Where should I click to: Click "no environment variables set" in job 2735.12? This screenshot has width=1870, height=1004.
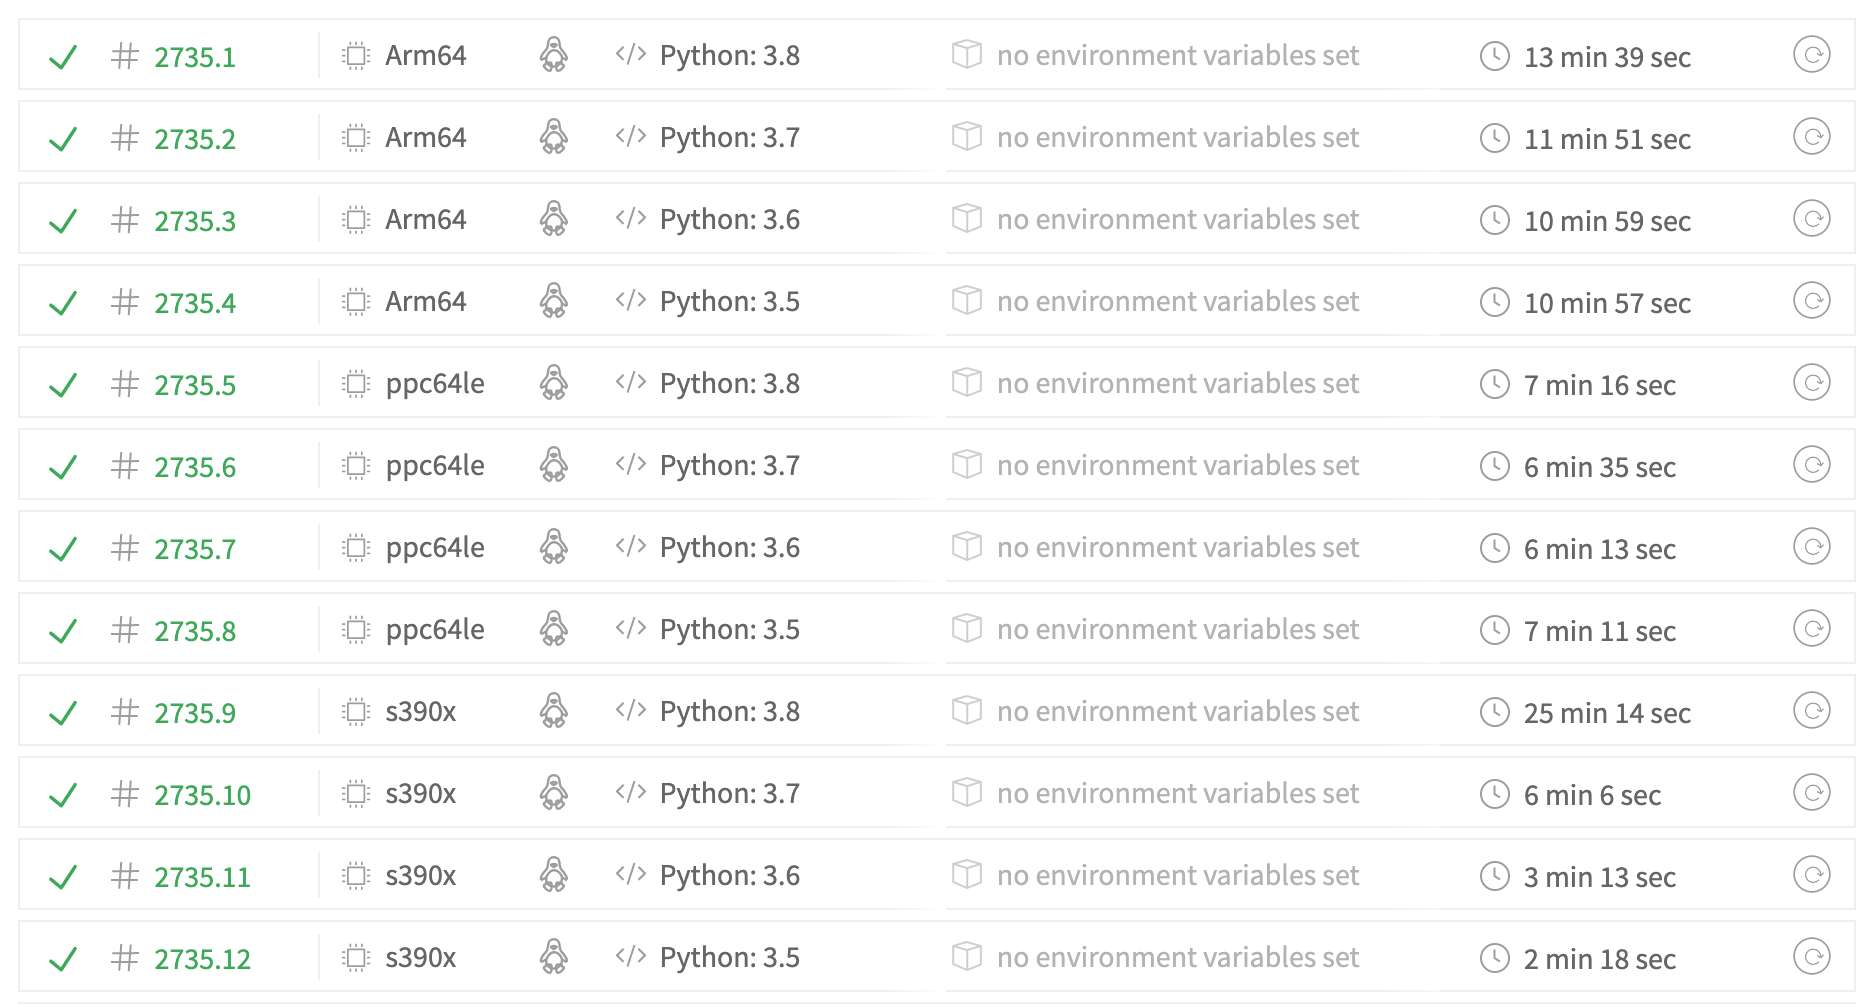click(x=1178, y=957)
